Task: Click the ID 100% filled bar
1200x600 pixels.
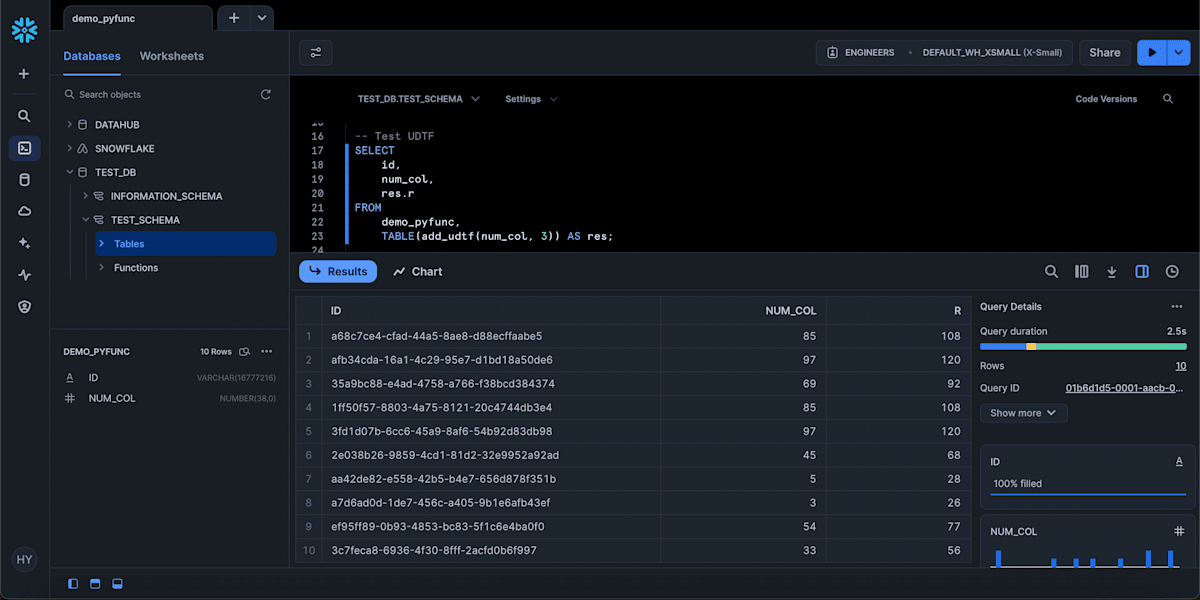Action: 1087,494
